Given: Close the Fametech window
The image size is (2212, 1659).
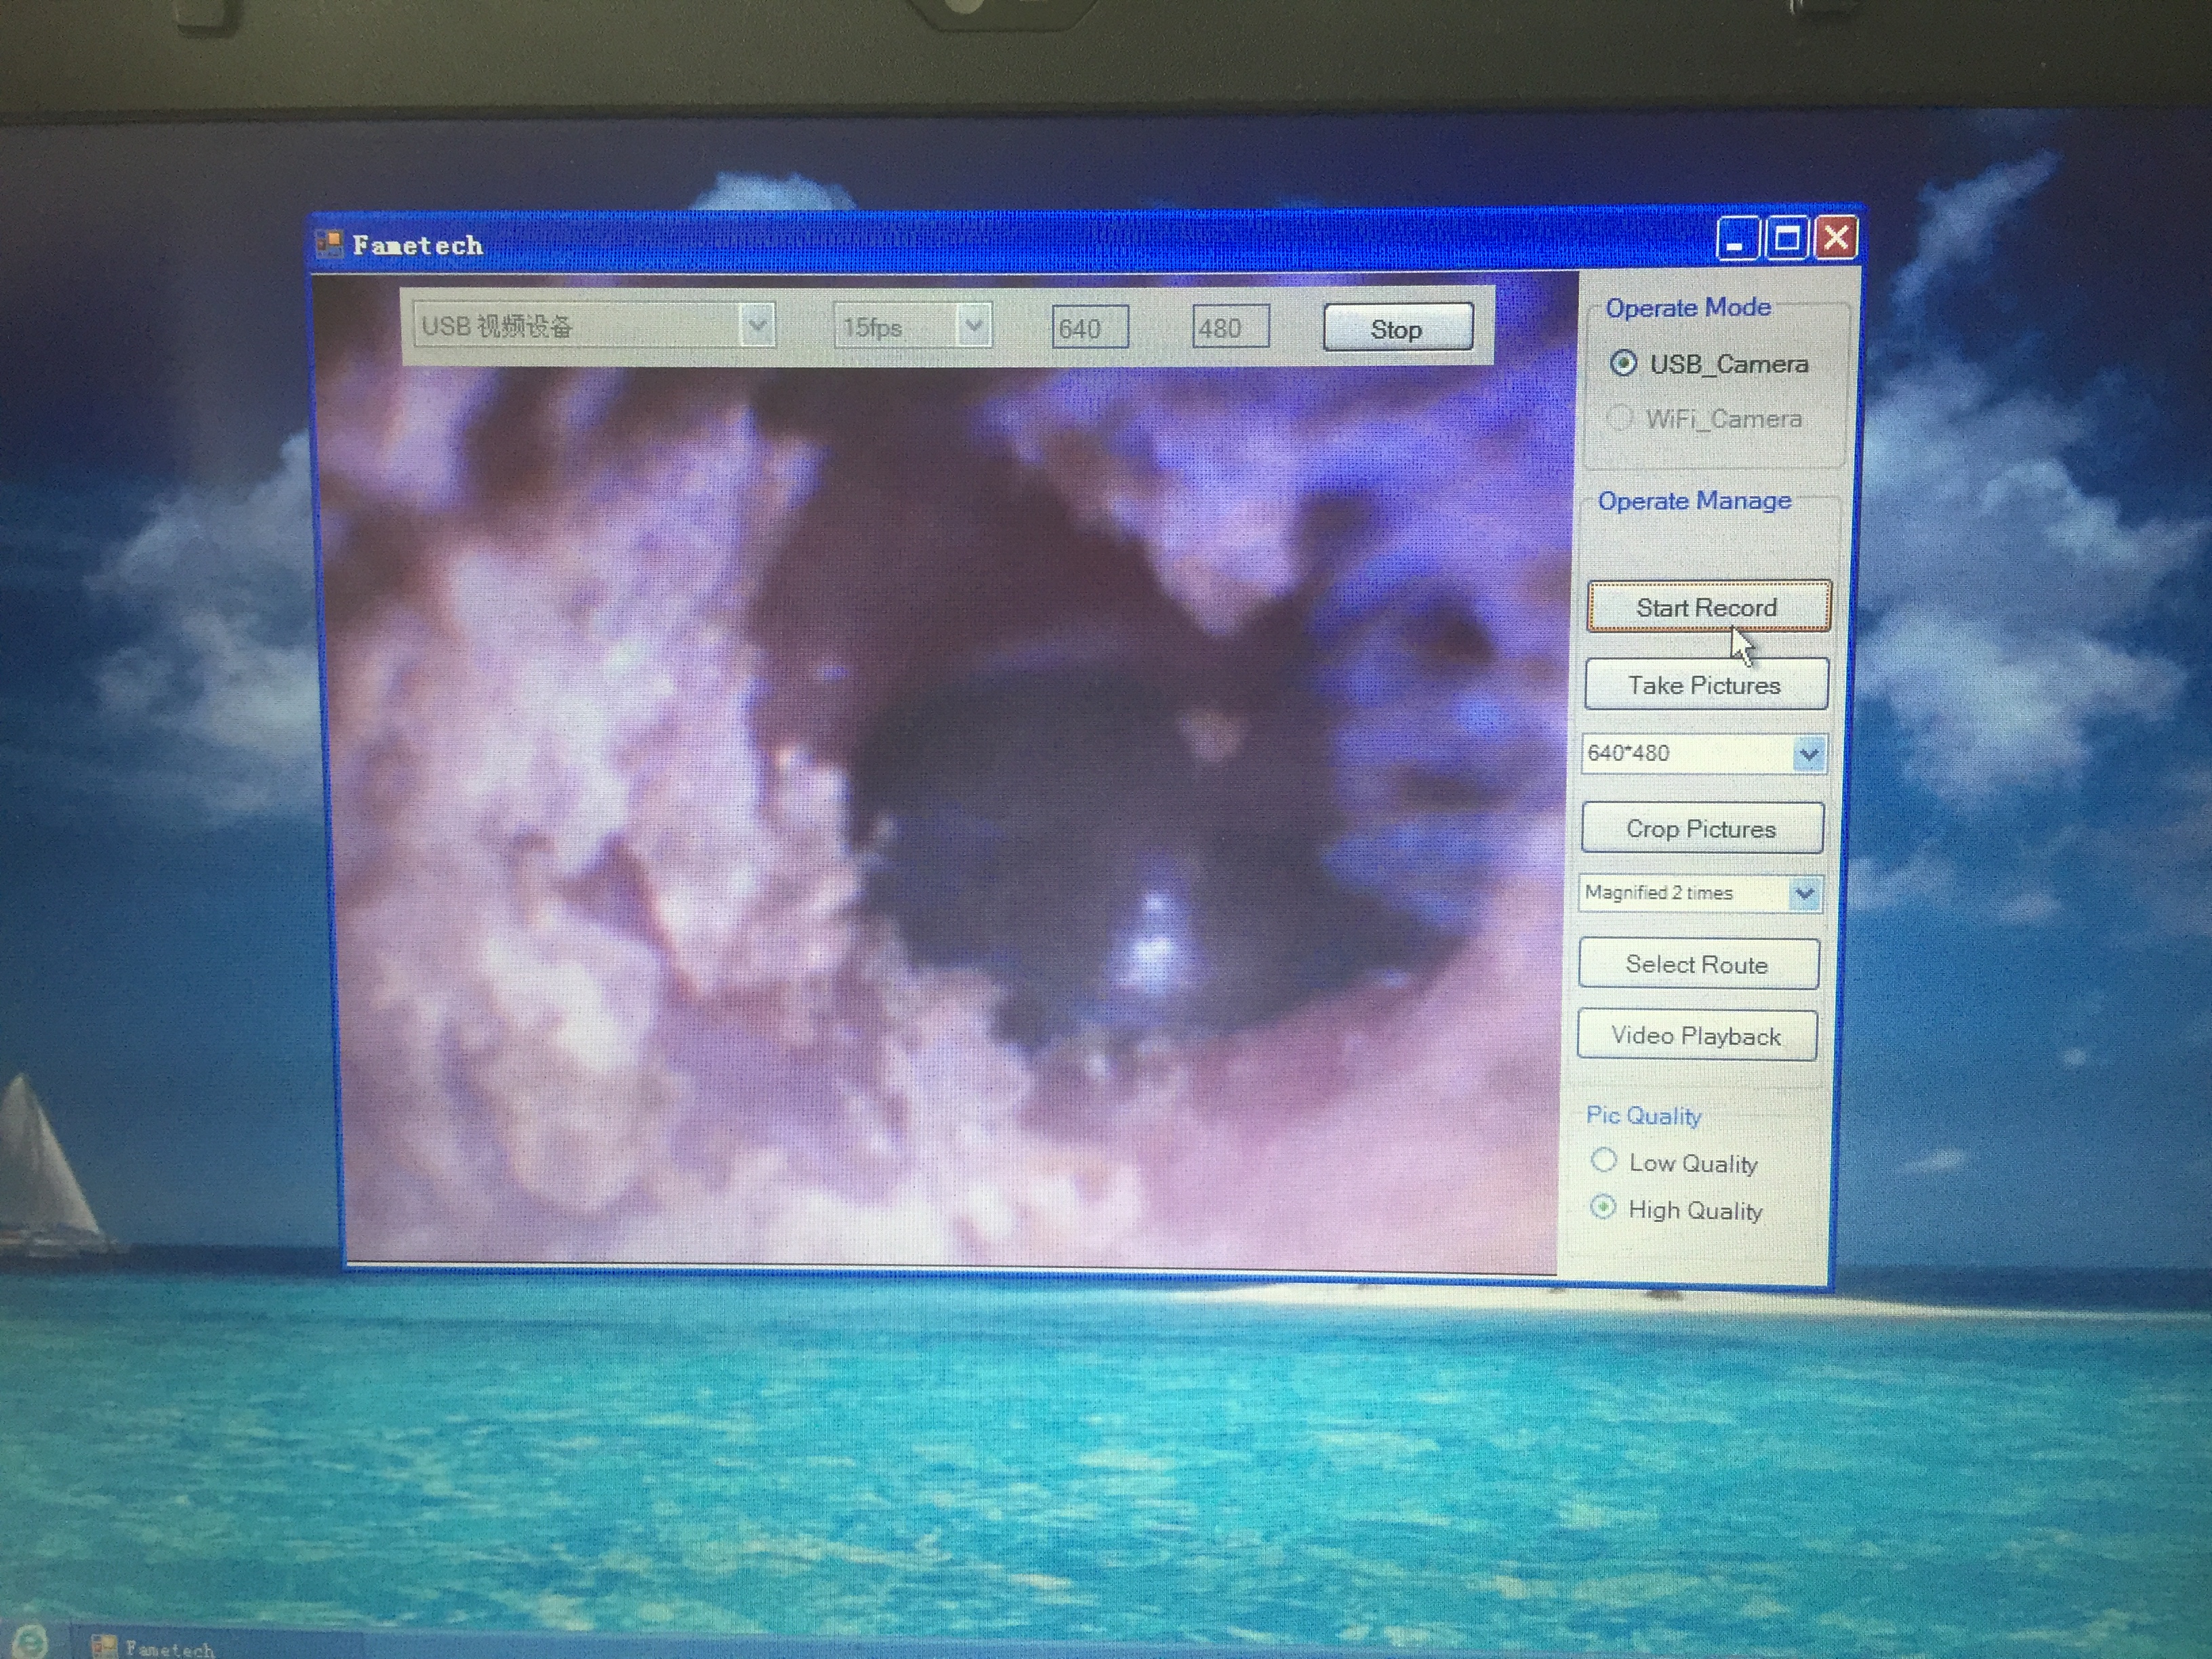Looking at the screenshot, I should coord(1836,238).
